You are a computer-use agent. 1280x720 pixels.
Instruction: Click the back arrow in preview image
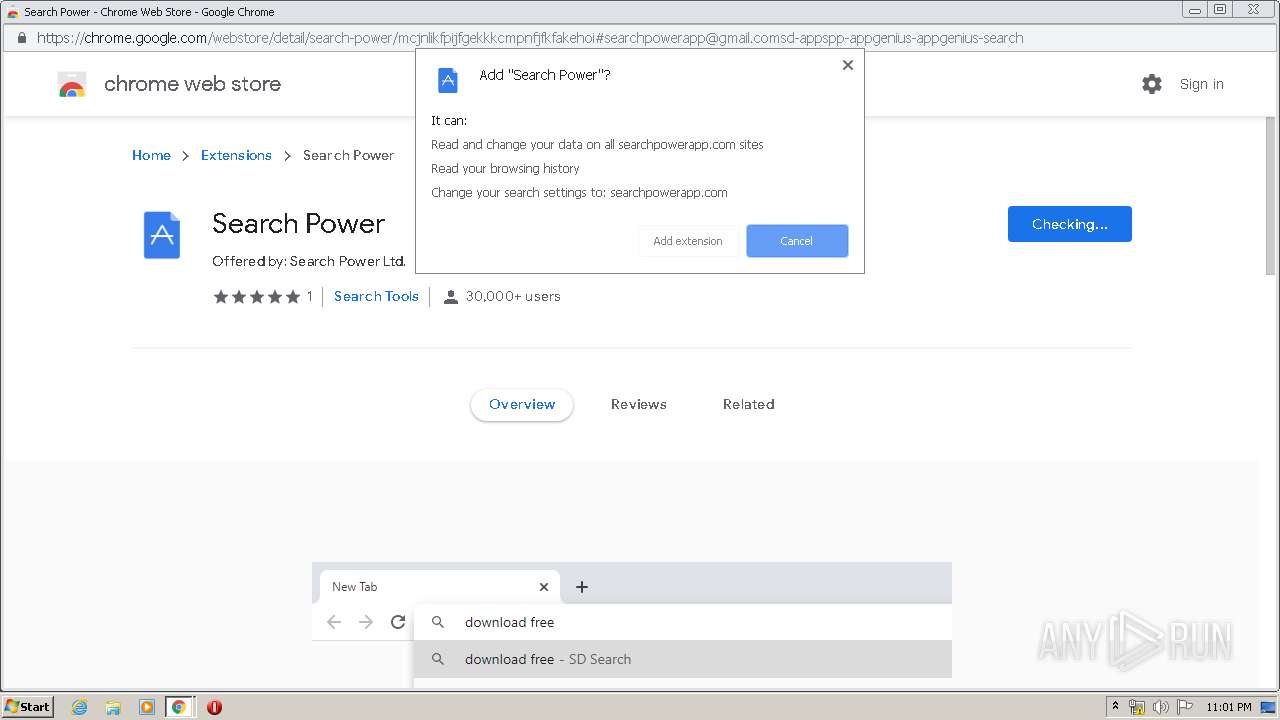coord(334,622)
